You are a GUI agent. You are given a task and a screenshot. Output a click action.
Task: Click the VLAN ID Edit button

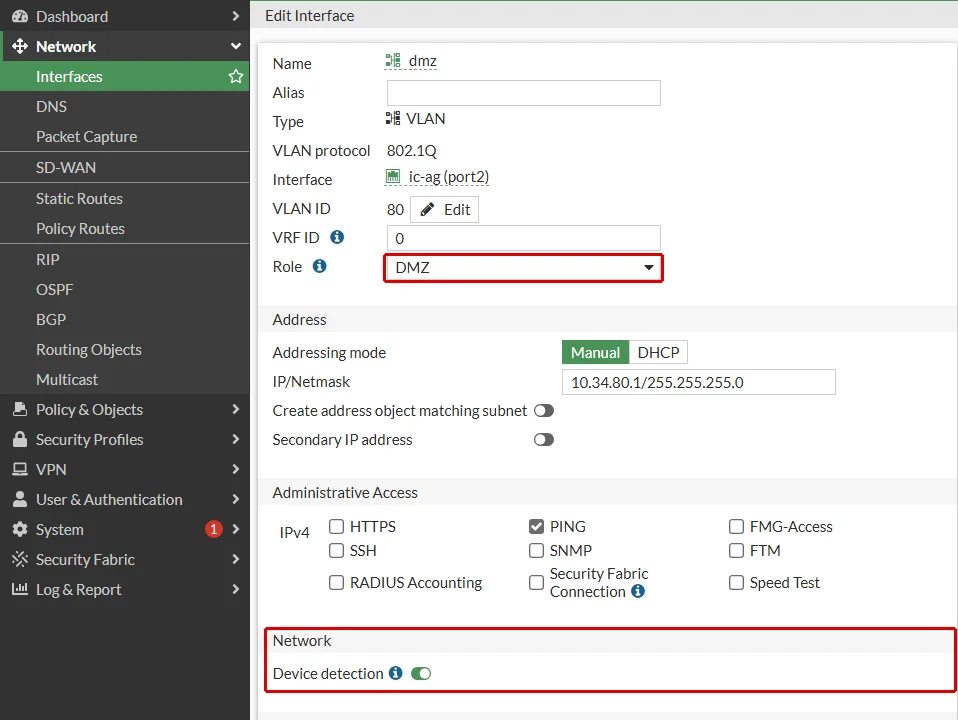445,210
